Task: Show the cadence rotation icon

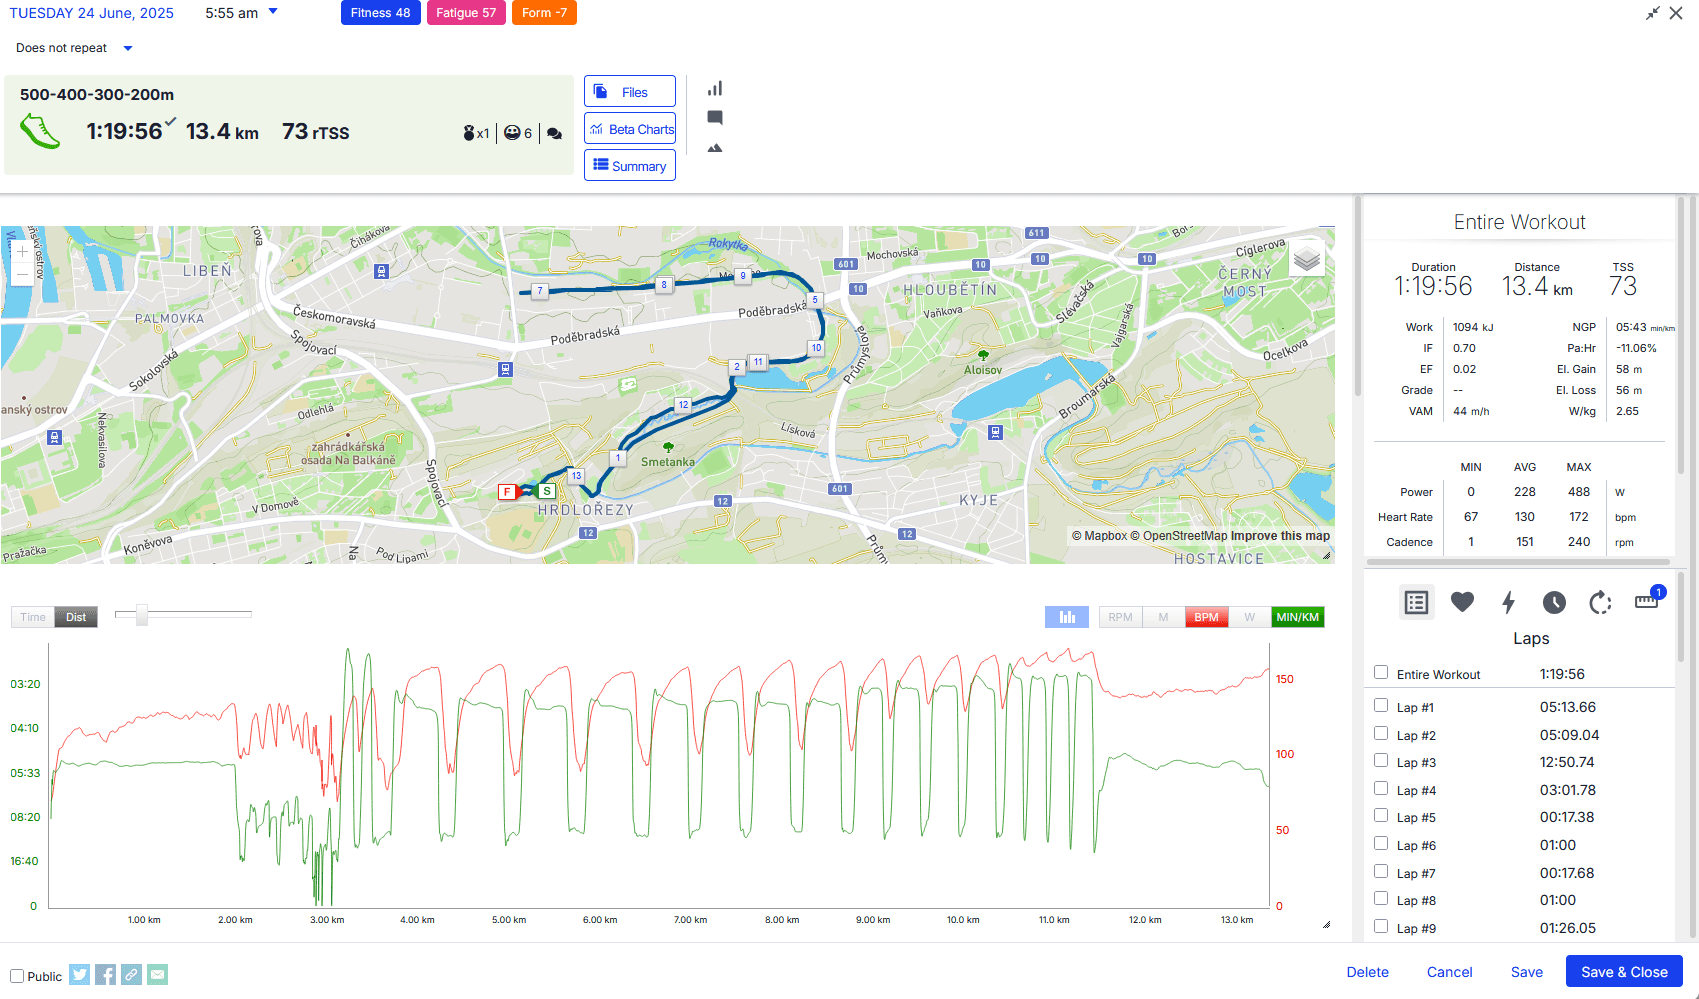Action: coord(1600,602)
